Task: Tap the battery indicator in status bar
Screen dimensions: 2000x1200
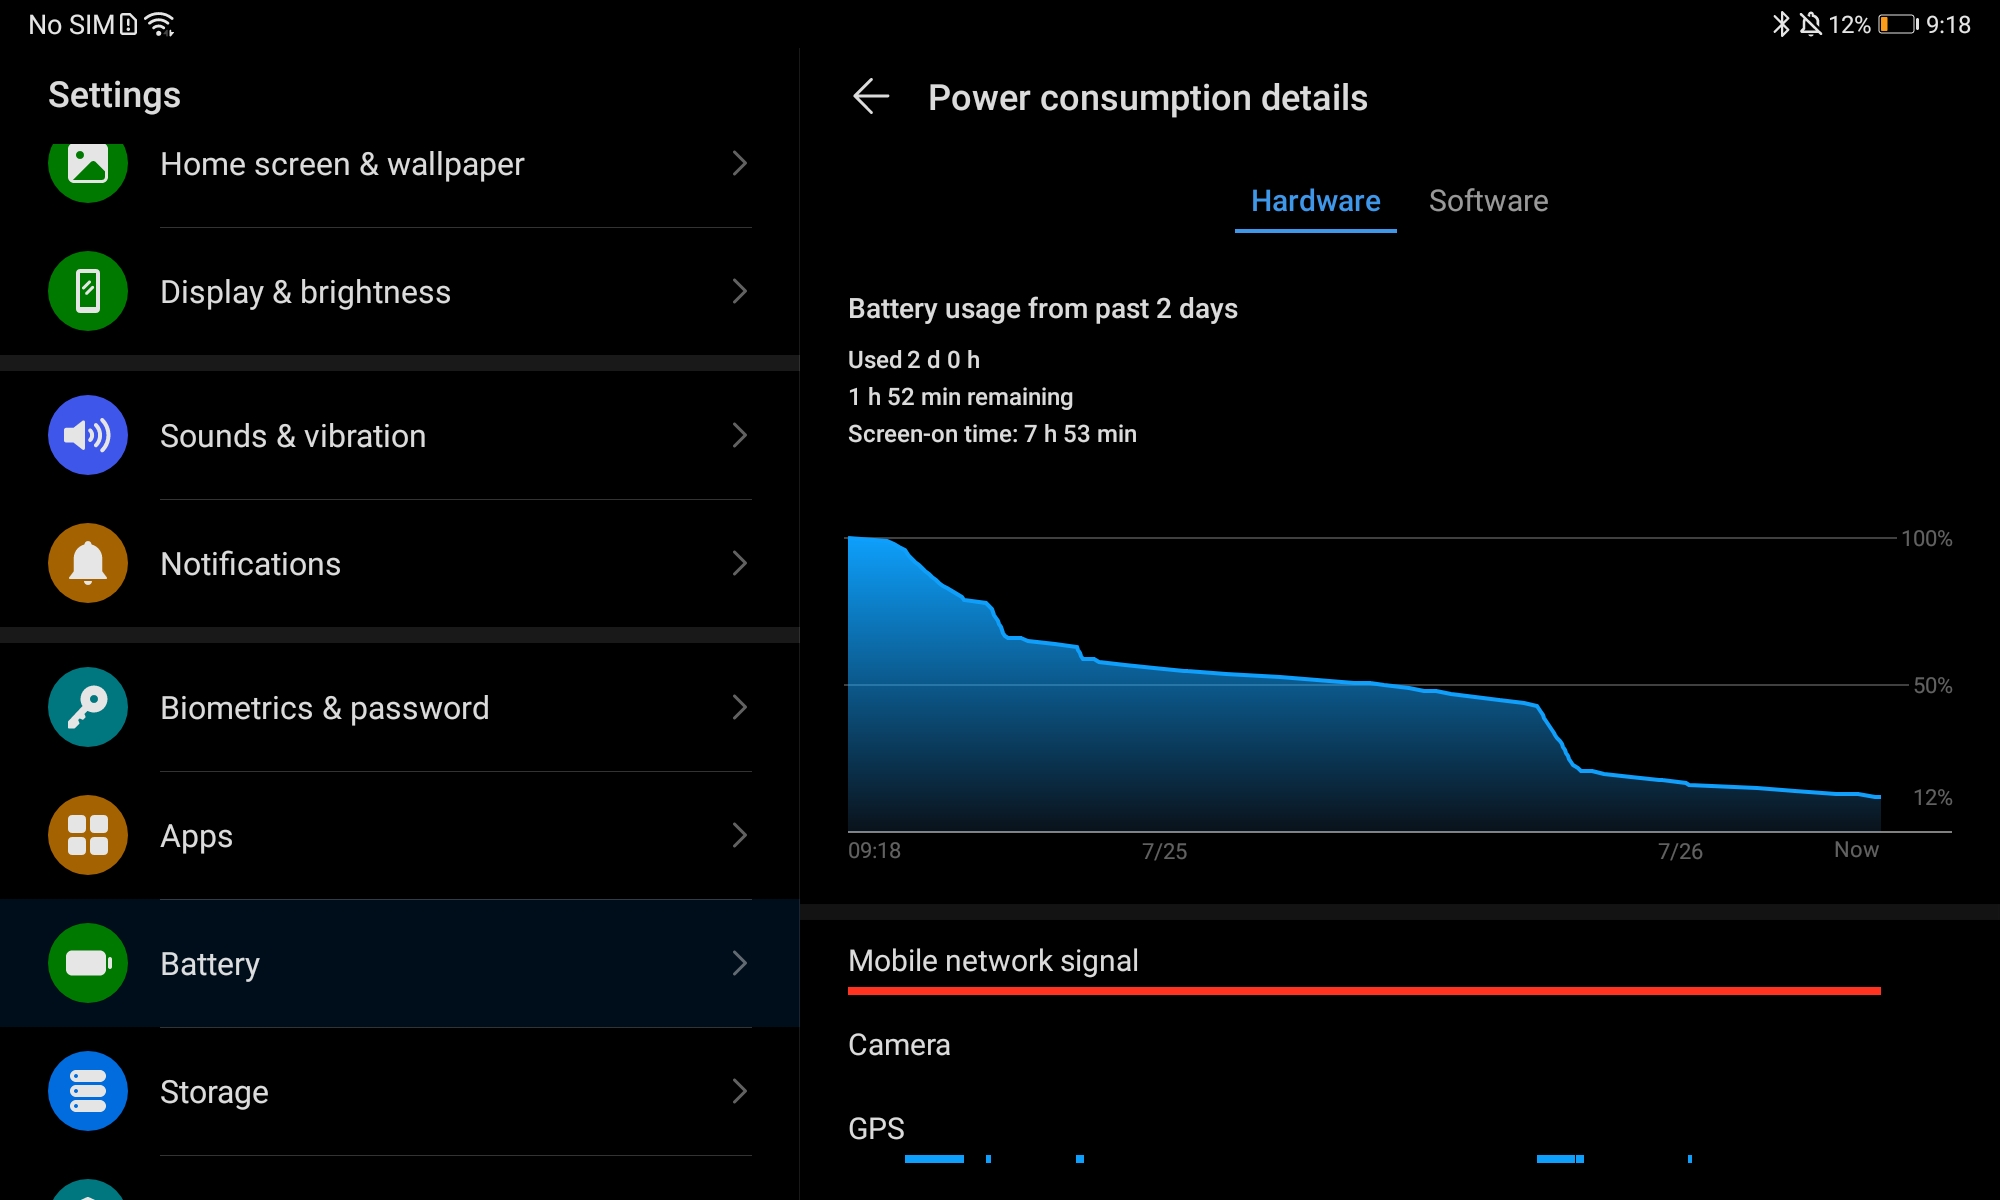Action: point(1897,24)
